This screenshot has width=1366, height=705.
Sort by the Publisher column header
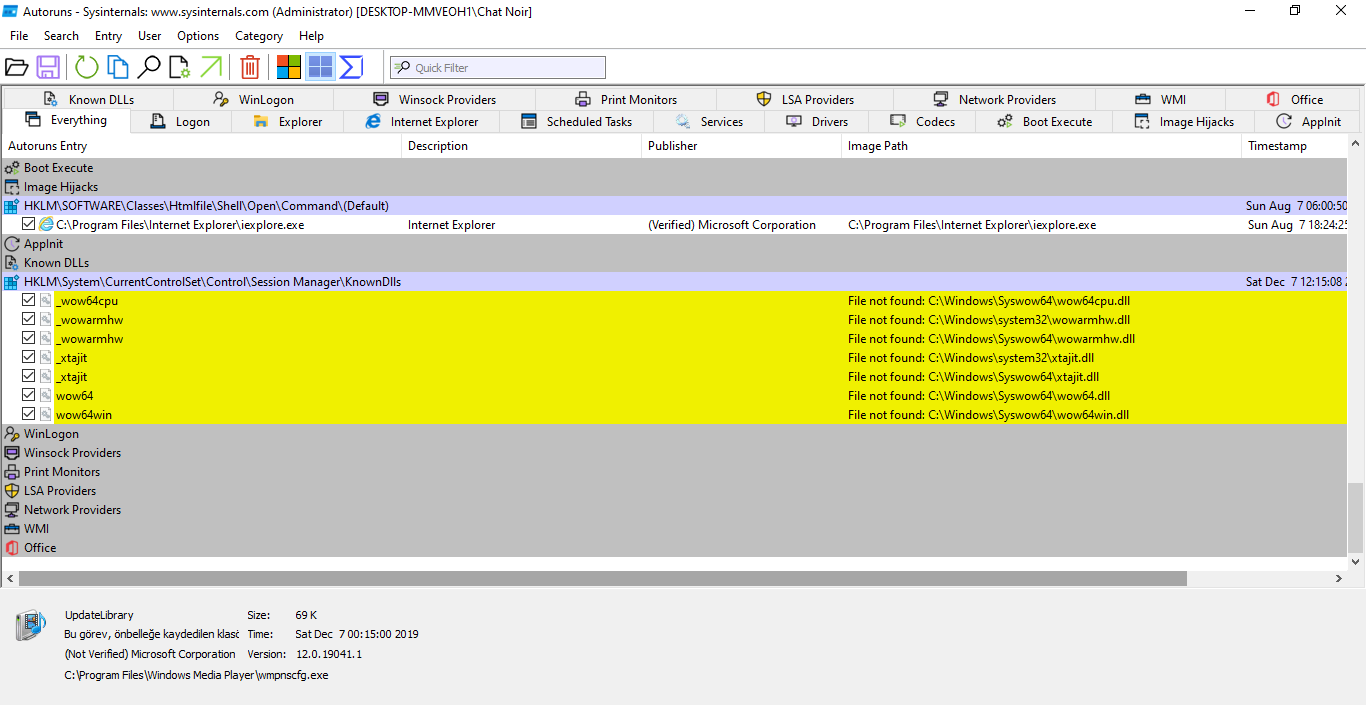742,146
